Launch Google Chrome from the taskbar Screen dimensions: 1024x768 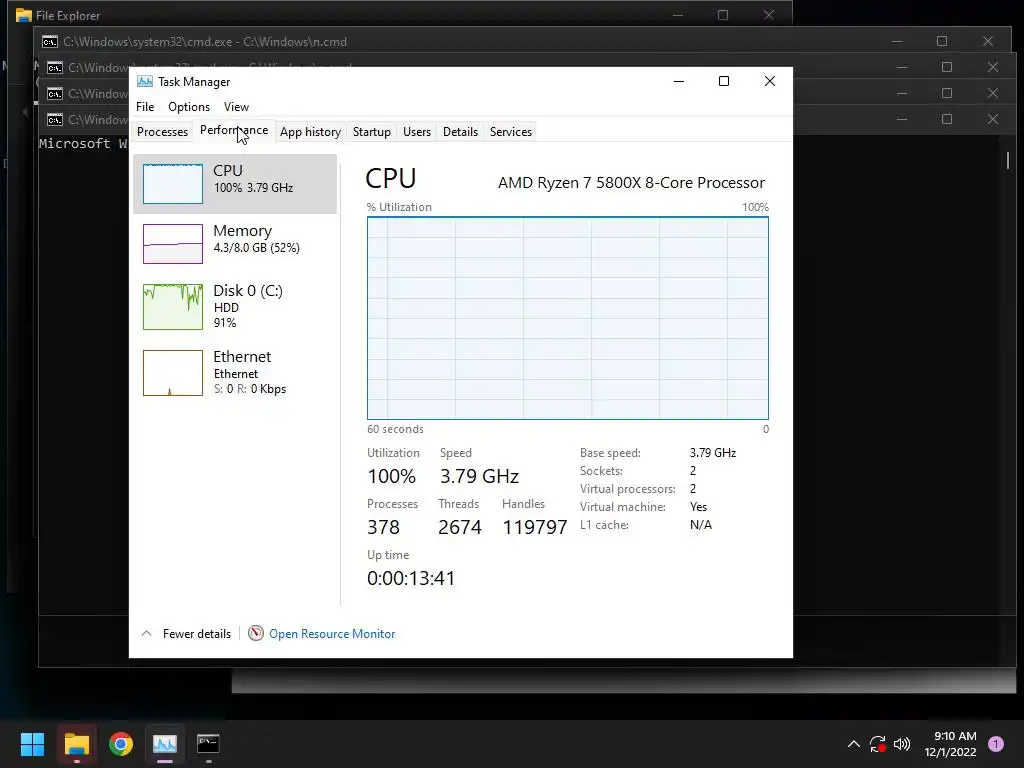121,743
